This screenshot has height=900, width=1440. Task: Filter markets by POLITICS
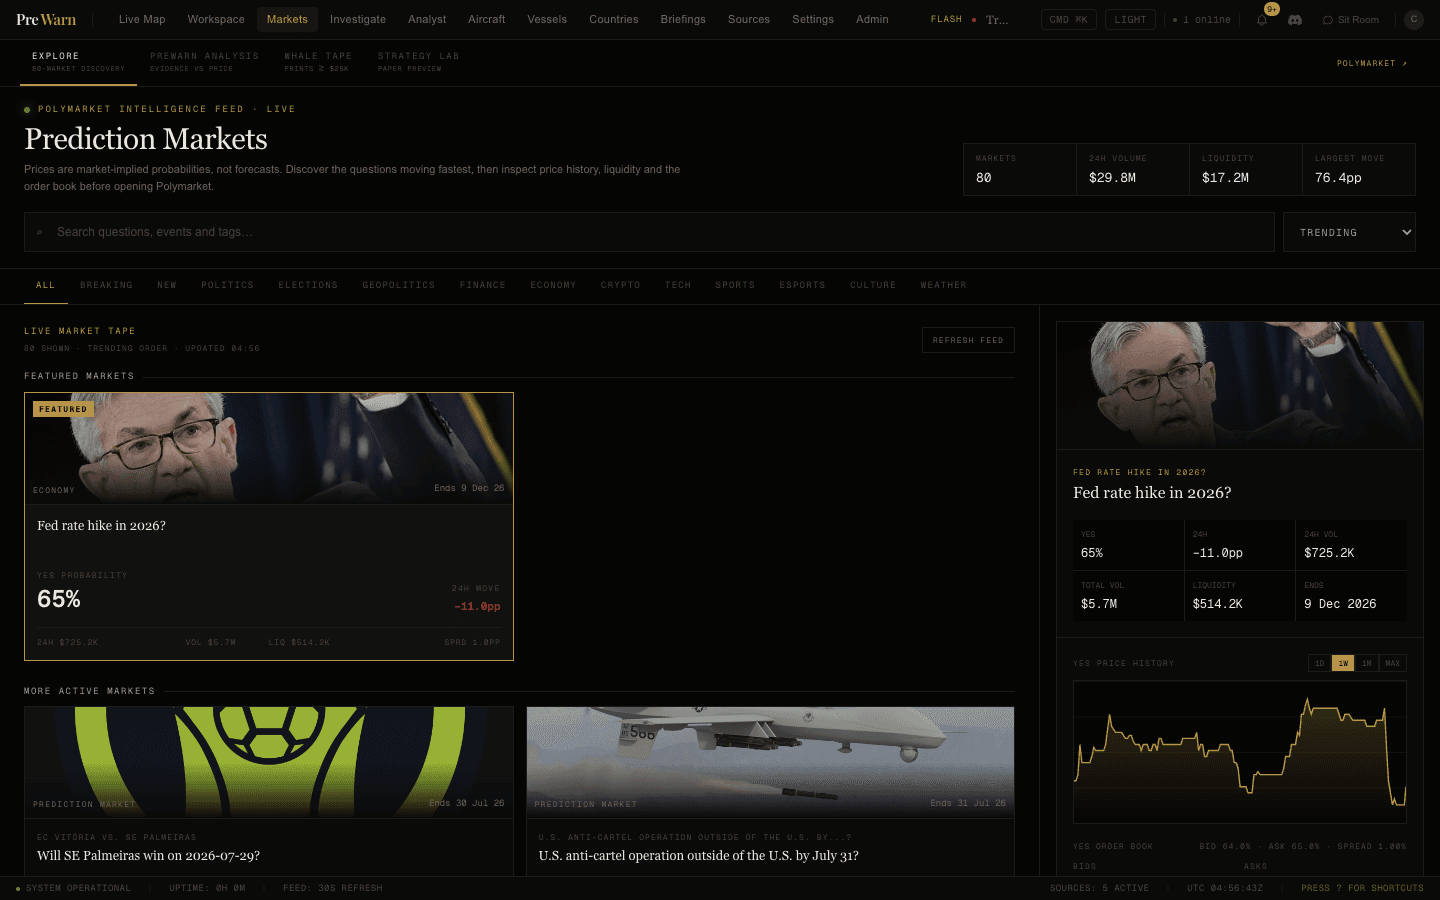[x=227, y=286]
